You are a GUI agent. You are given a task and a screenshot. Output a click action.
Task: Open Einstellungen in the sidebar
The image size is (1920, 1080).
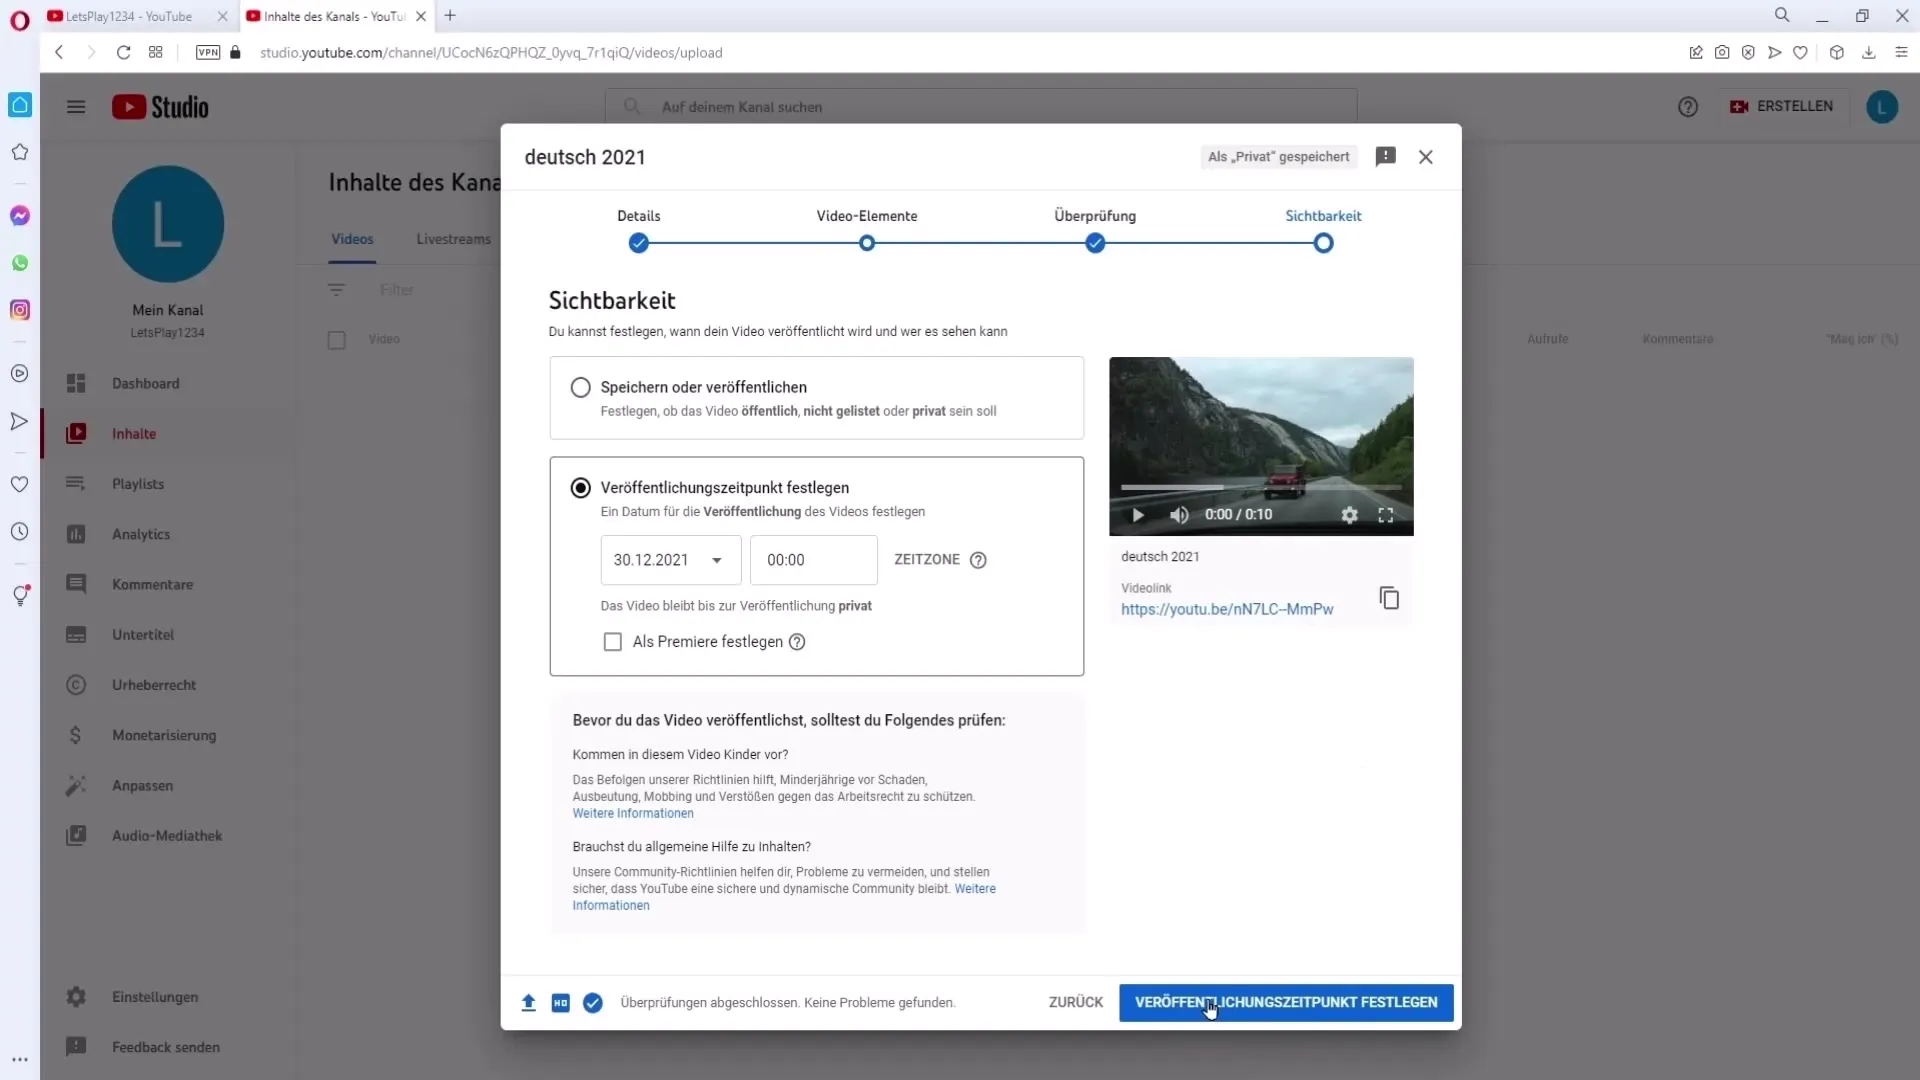[155, 997]
